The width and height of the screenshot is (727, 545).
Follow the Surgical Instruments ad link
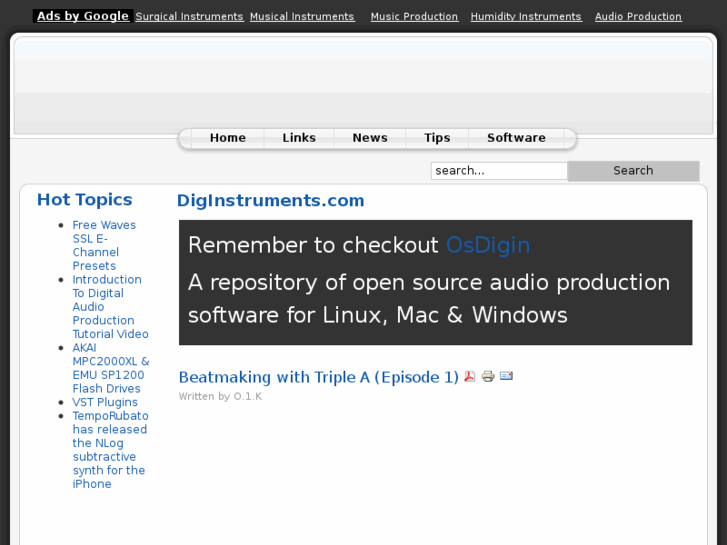(x=189, y=17)
